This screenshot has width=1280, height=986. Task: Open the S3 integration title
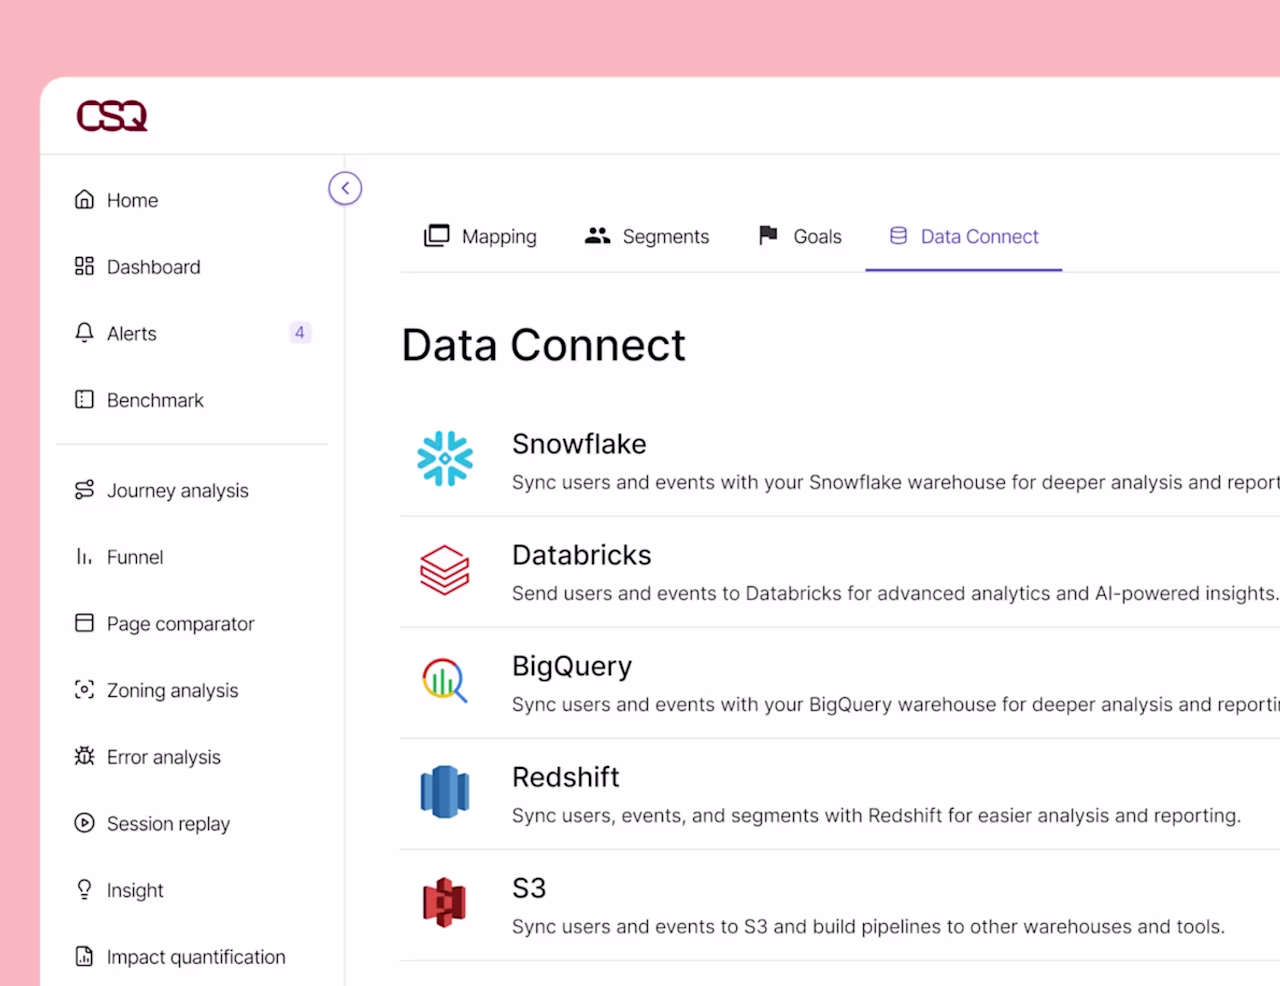529,888
